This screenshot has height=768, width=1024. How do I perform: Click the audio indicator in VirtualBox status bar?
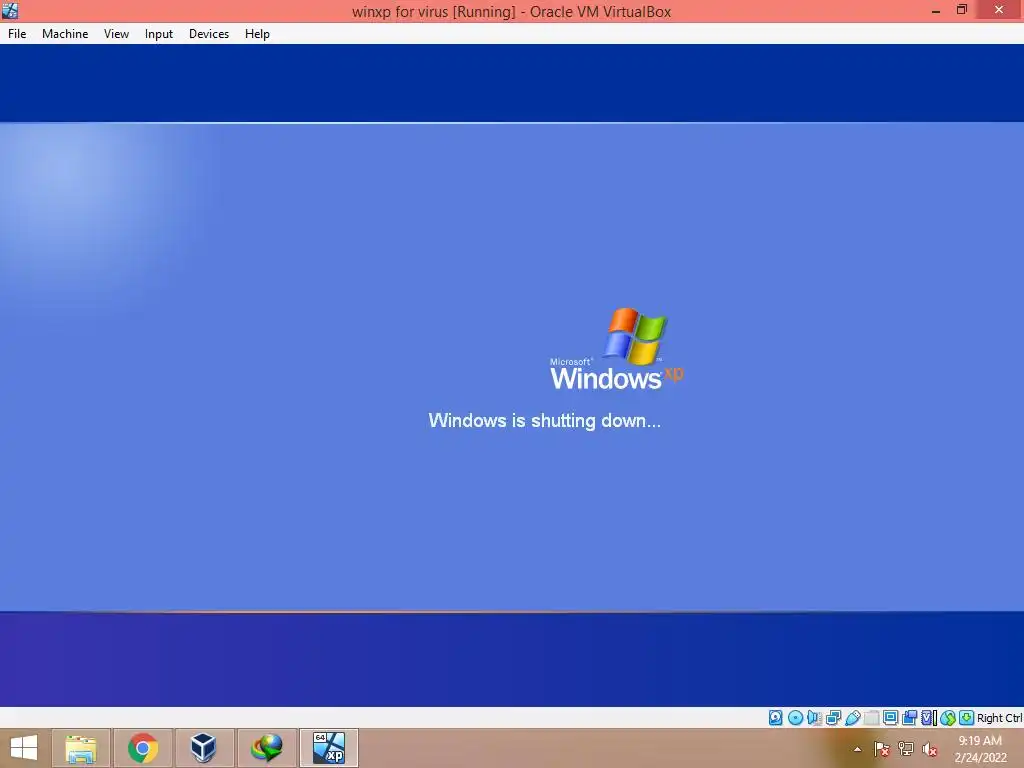[814, 718]
